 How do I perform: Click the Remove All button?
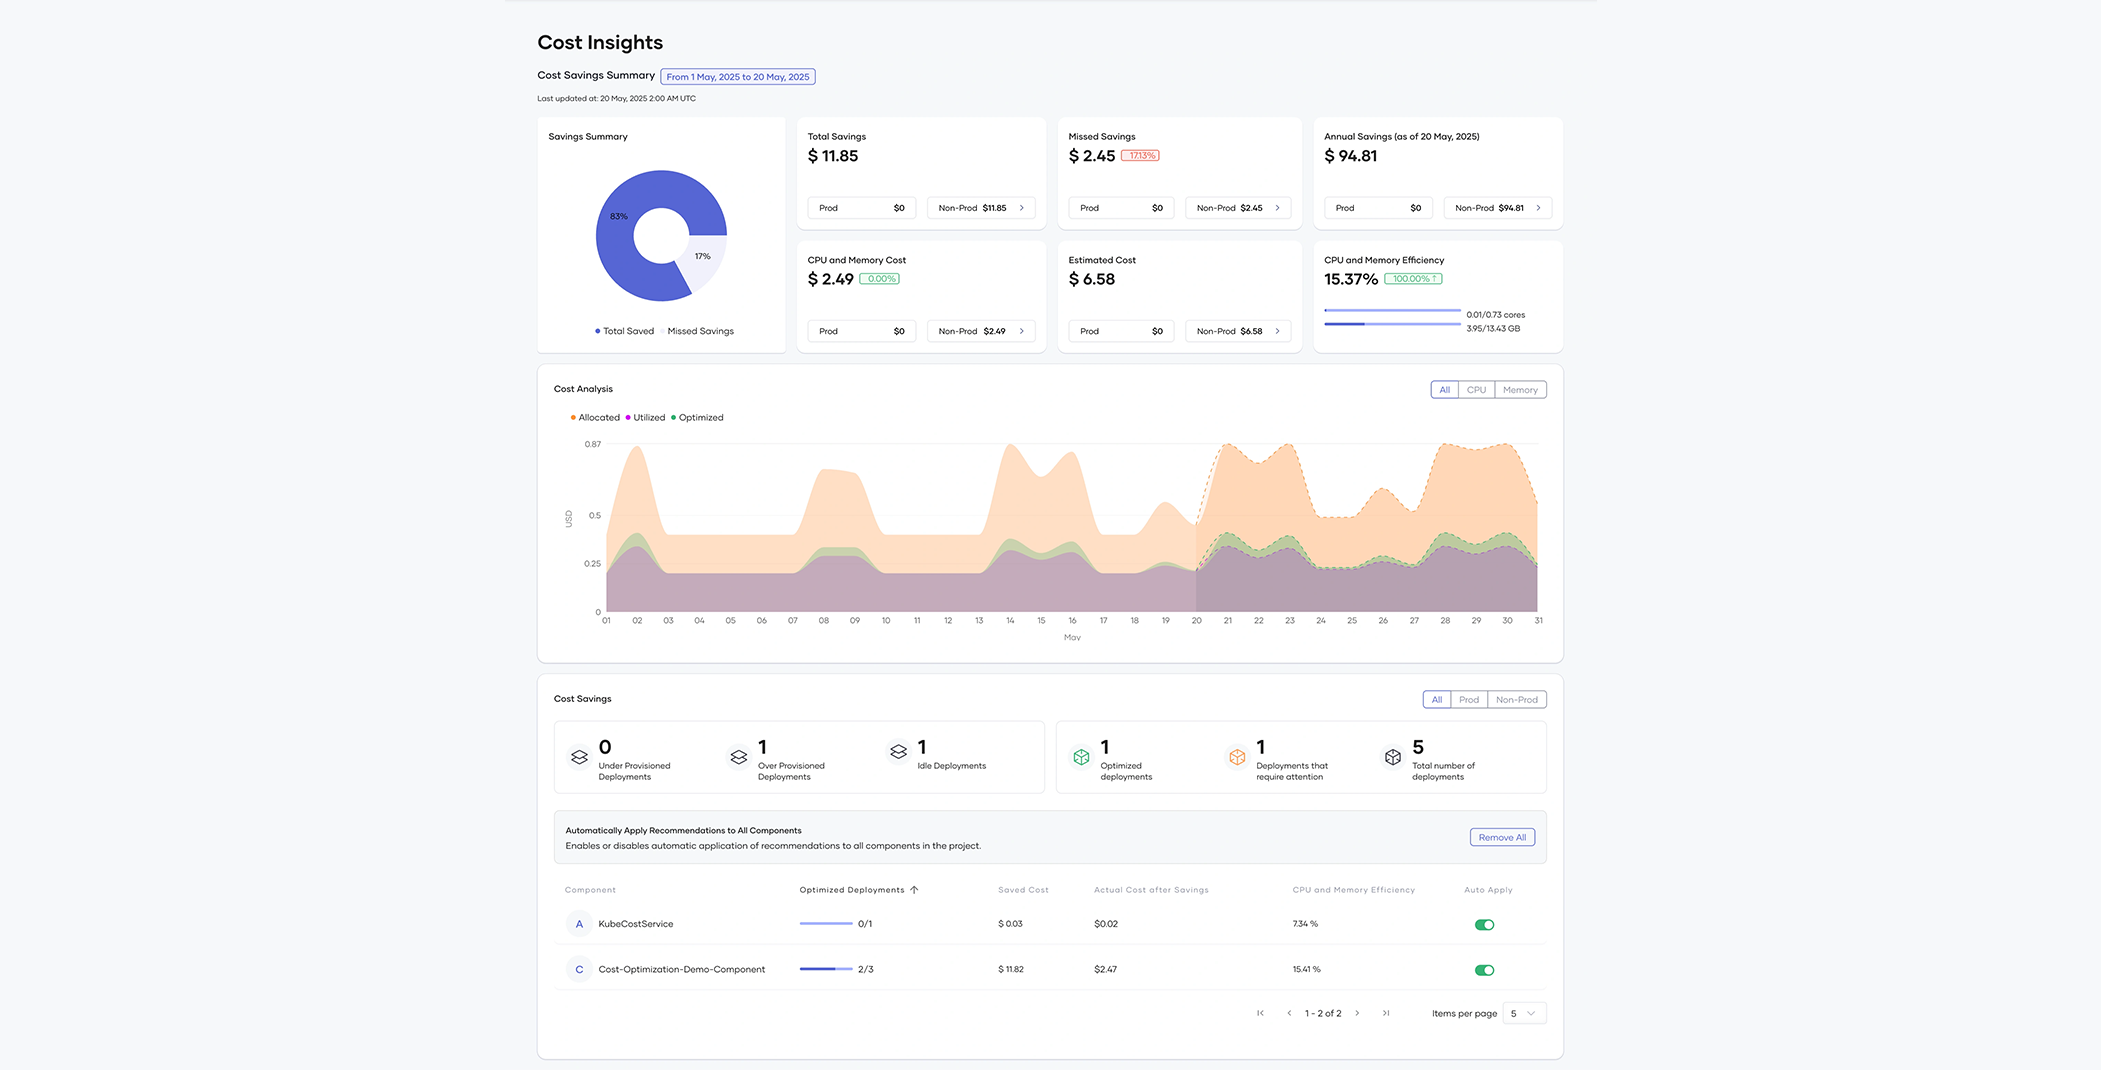pyautogui.click(x=1502, y=838)
